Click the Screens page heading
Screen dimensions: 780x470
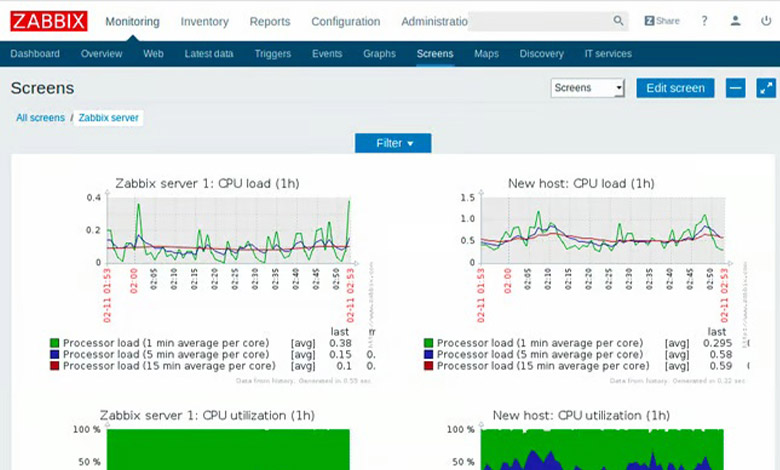pyautogui.click(x=42, y=88)
